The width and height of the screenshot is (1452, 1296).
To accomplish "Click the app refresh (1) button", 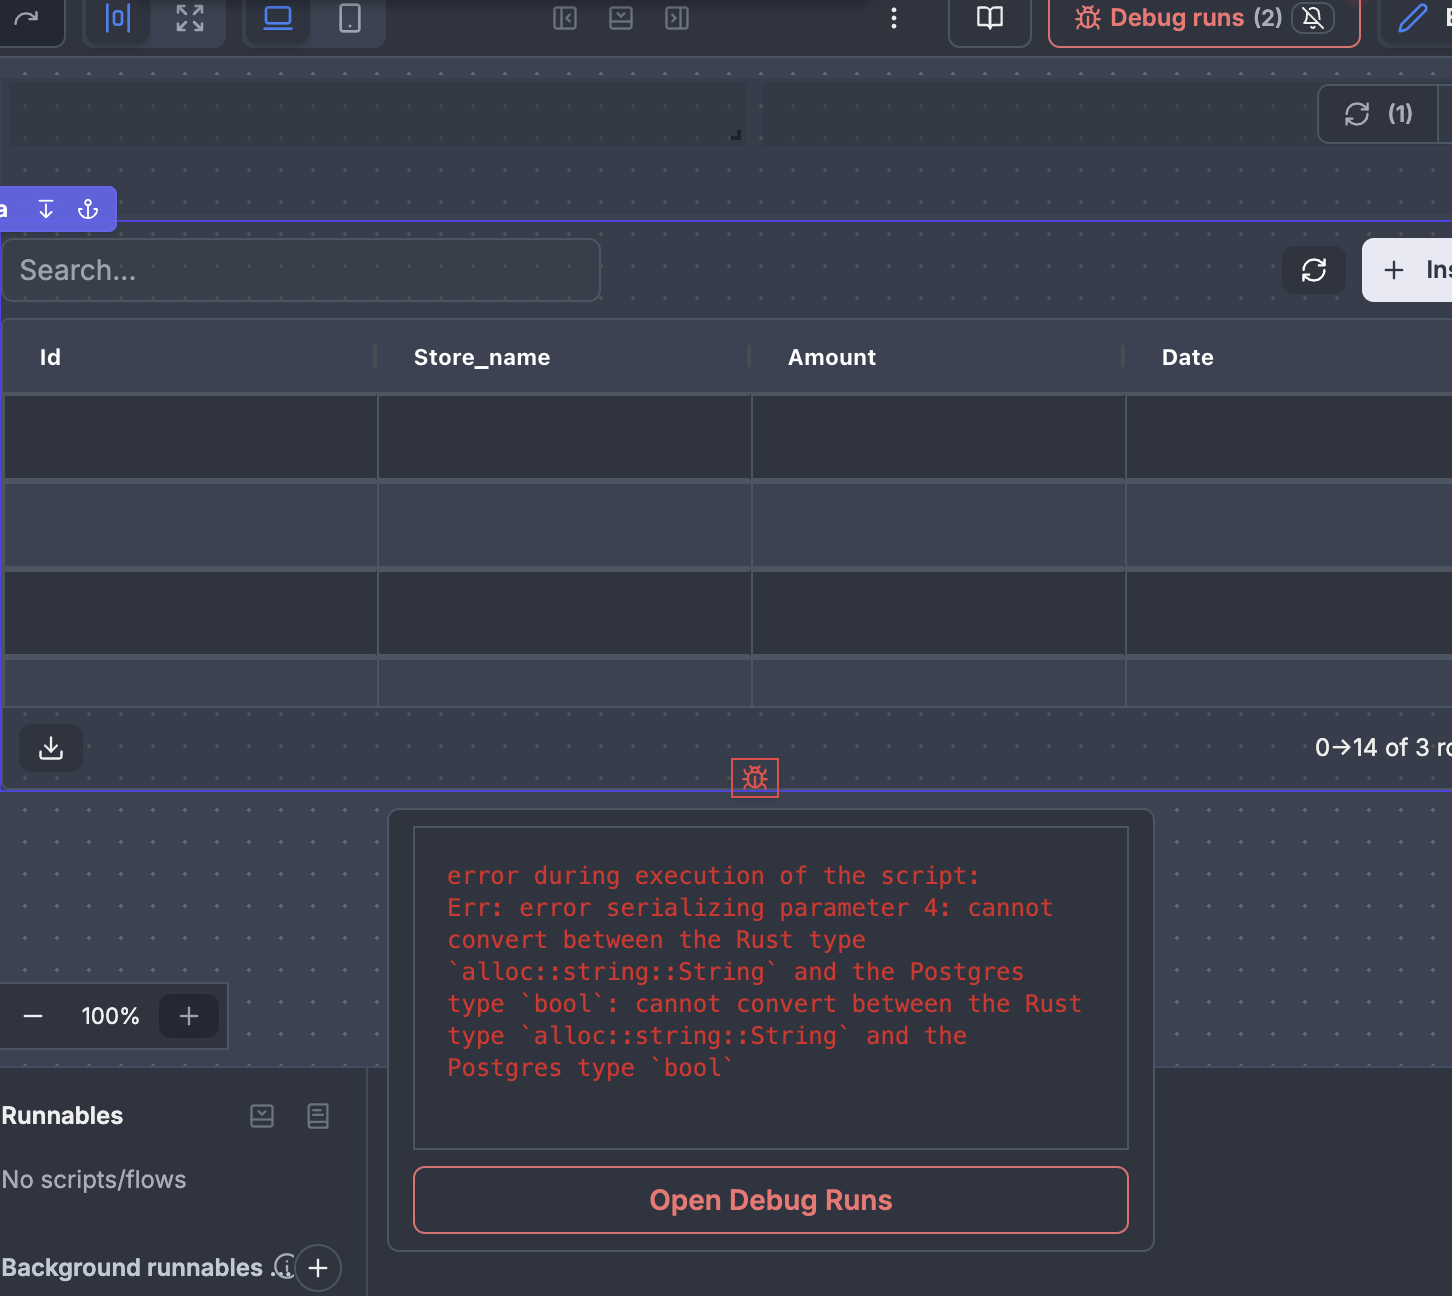I will point(1378,114).
